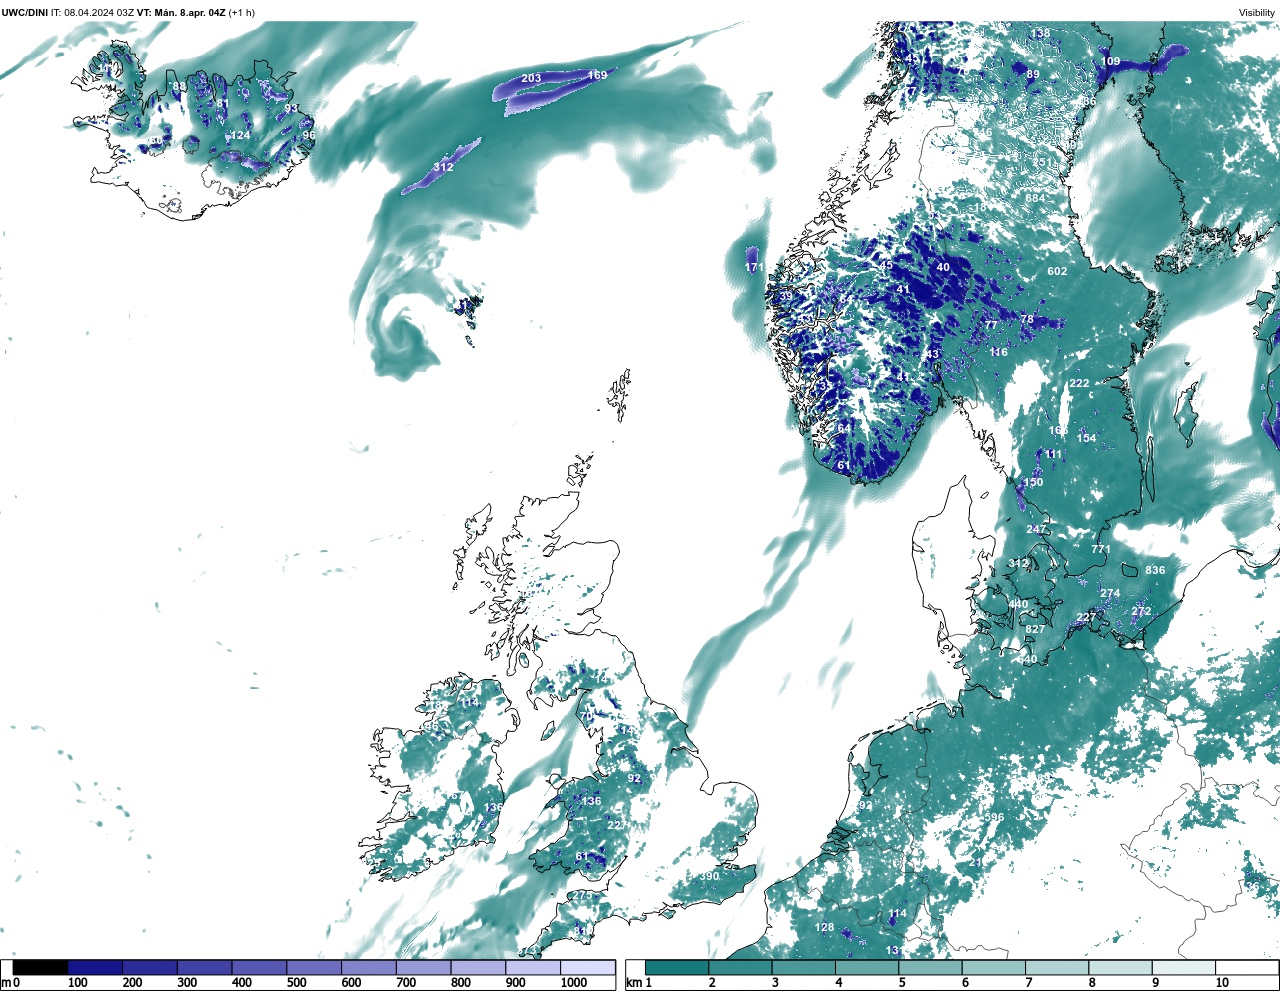Image resolution: width=1280 pixels, height=991 pixels.
Task: Select the 9–10 km near-white legend swatch
Action: tap(1183, 968)
